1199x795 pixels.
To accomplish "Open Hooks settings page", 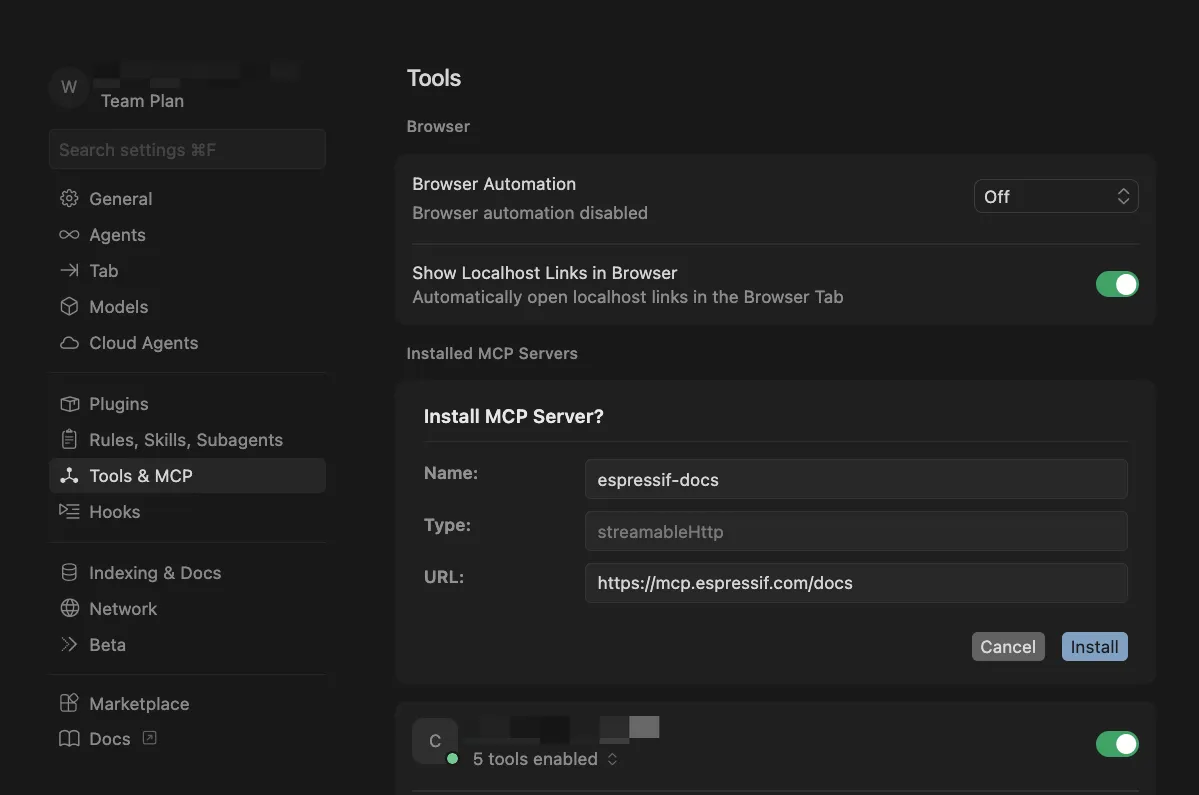I will coord(187,511).
